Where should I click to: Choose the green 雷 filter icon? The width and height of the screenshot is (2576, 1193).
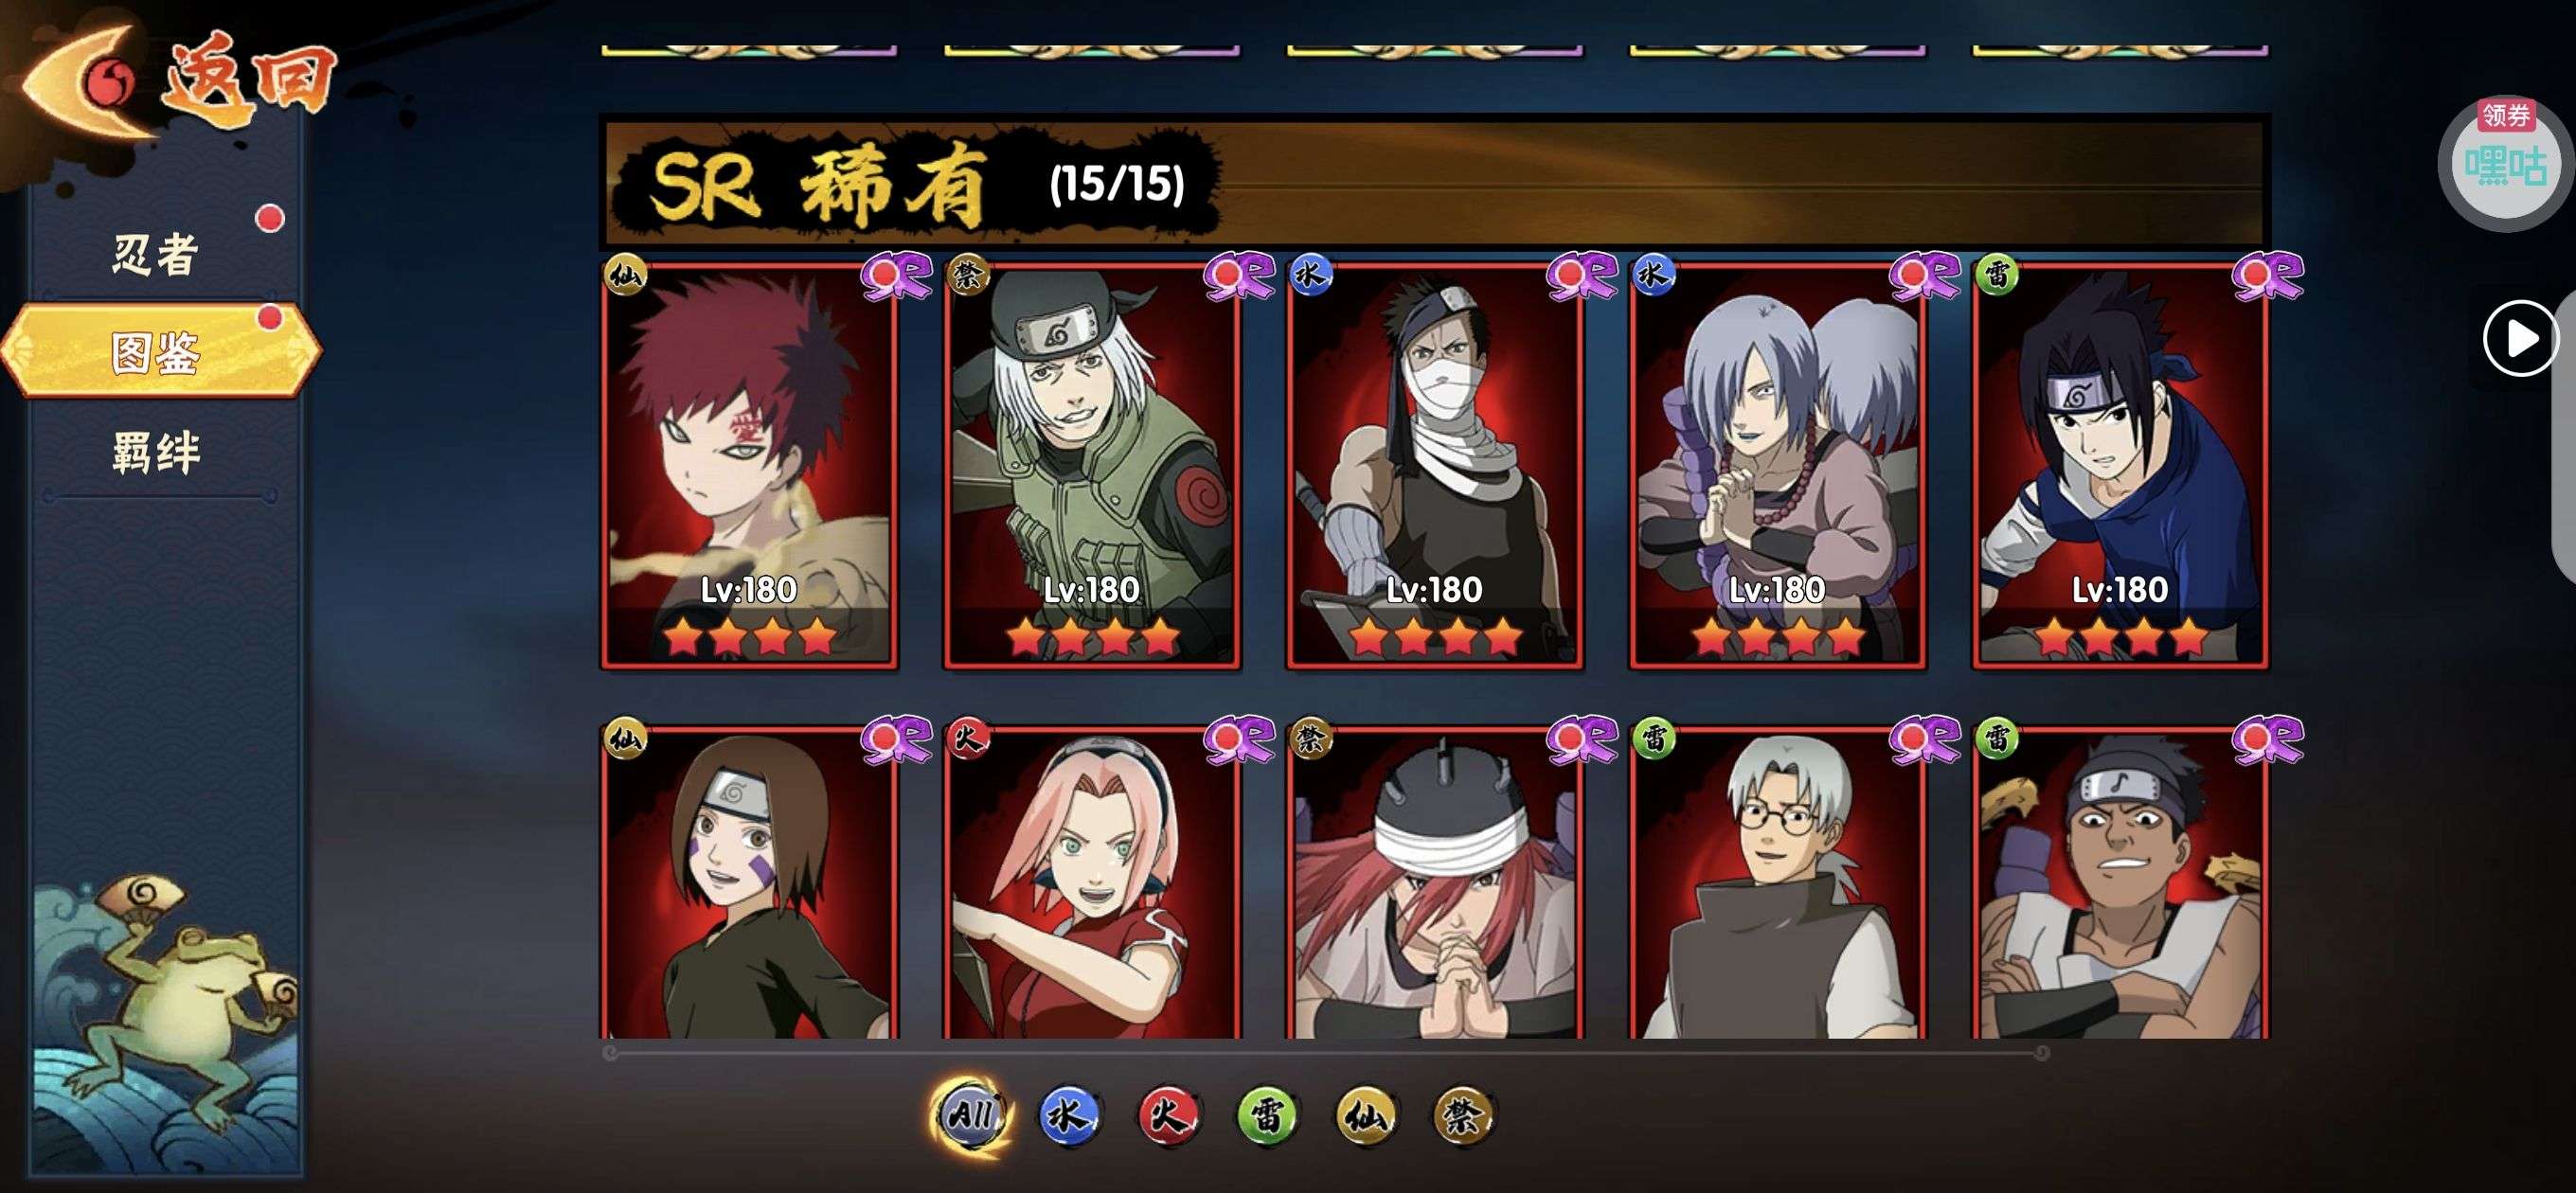(x=1266, y=1114)
